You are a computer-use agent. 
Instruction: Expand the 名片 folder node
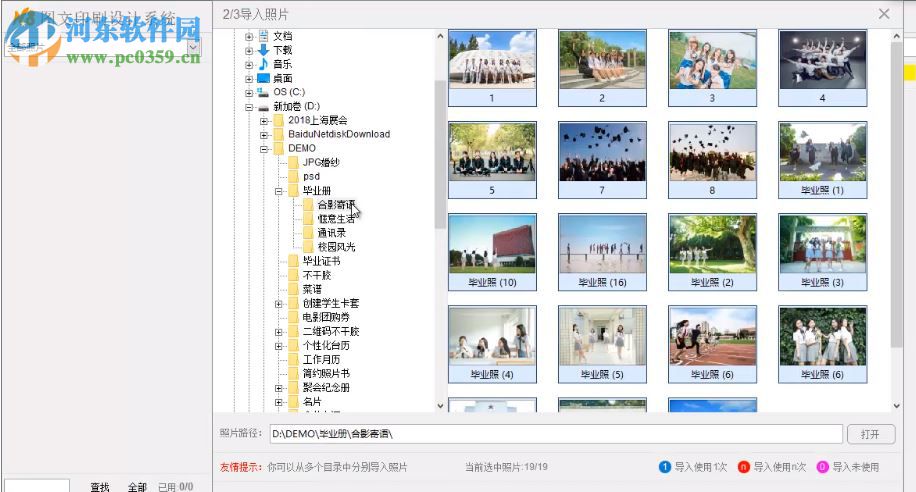tap(279, 402)
